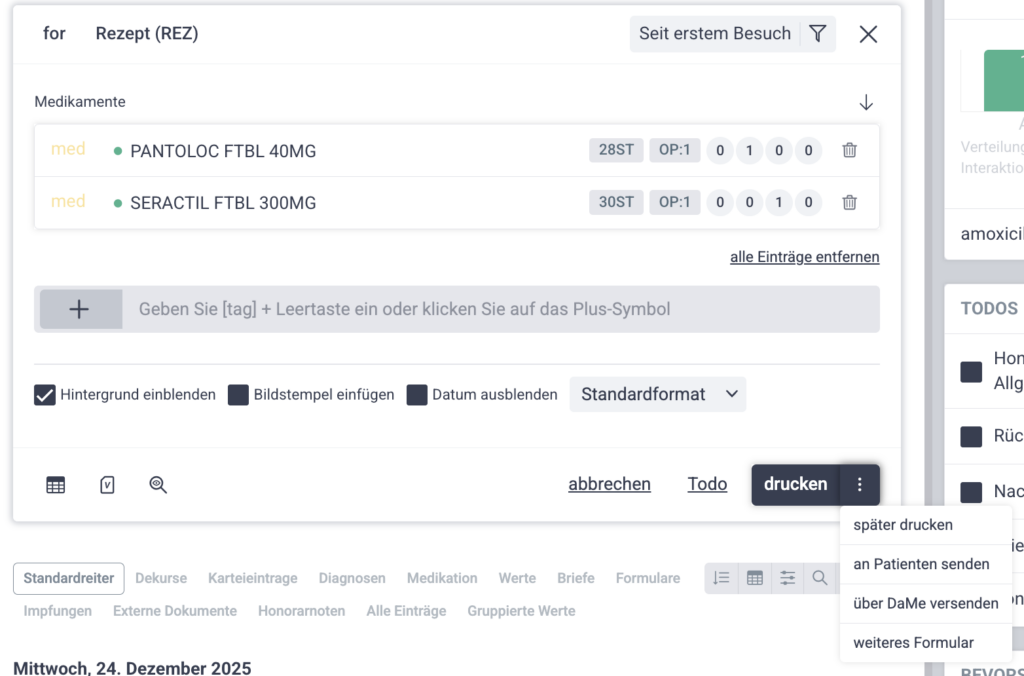Open the Standardformat dropdown

pos(658,395)
